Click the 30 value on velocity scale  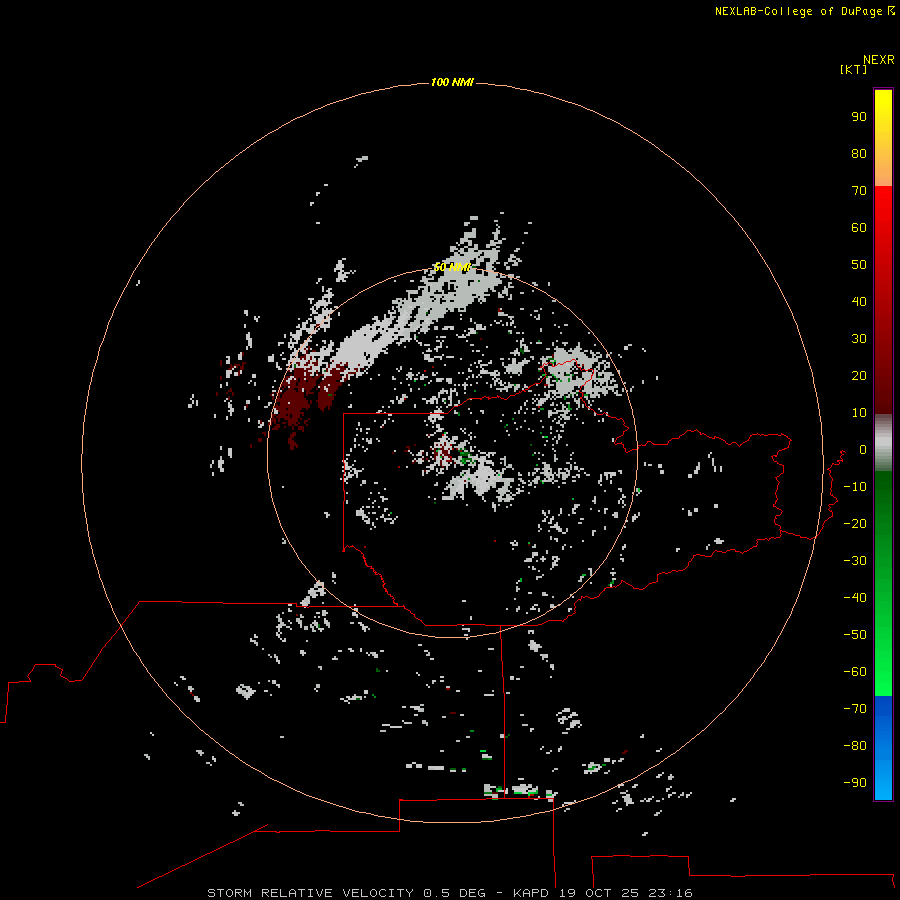click(x=859, y=339)
